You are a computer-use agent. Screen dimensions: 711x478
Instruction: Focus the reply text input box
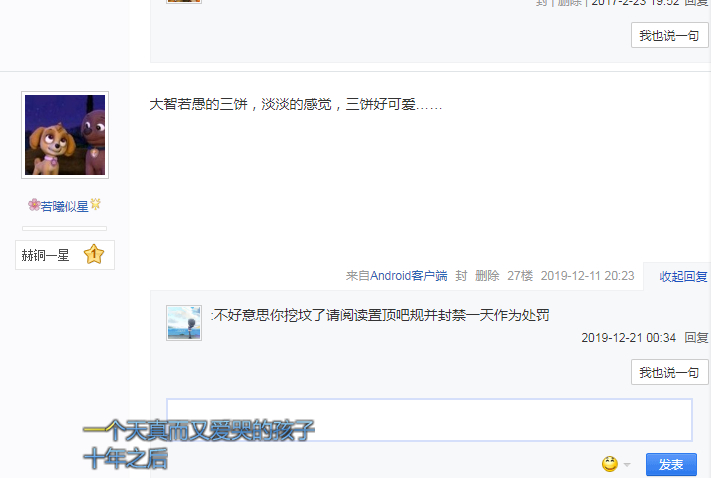pos(429,419)
